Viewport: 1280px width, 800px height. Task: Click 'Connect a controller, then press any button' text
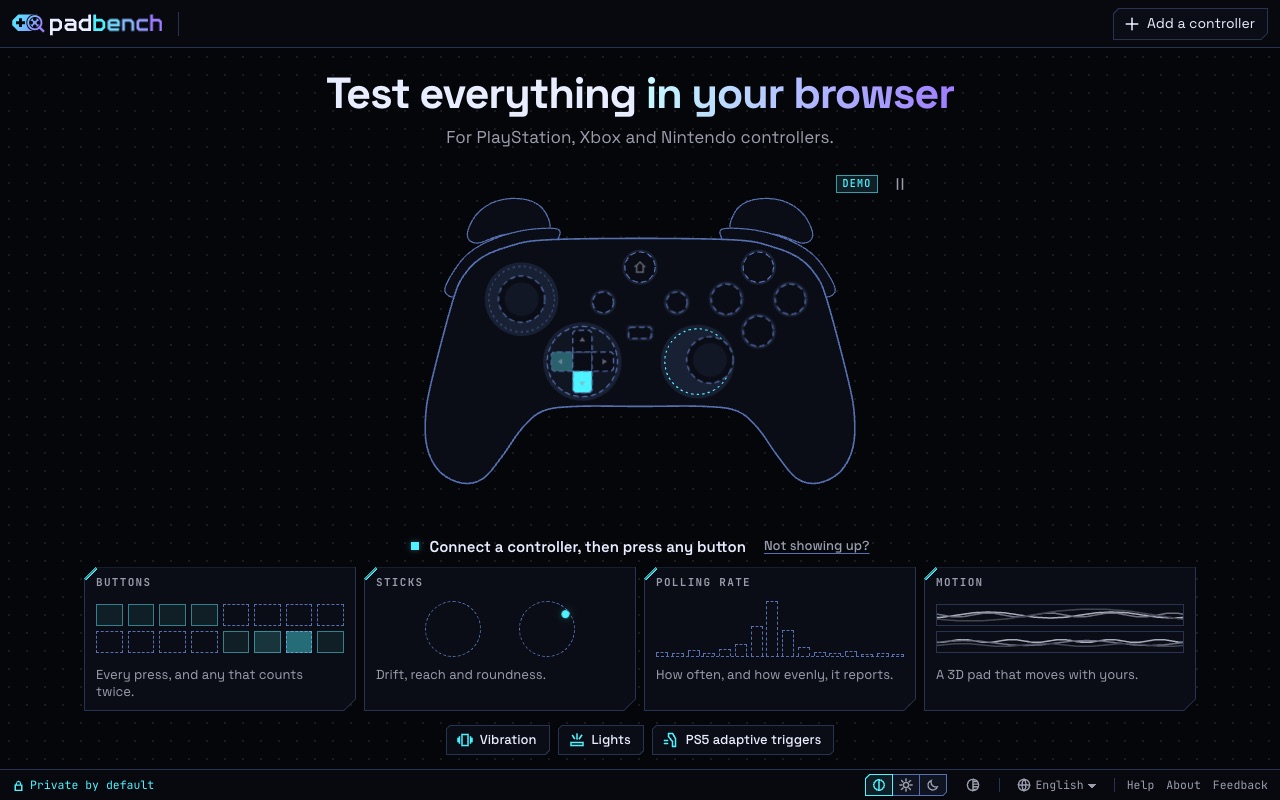[587, 547]
